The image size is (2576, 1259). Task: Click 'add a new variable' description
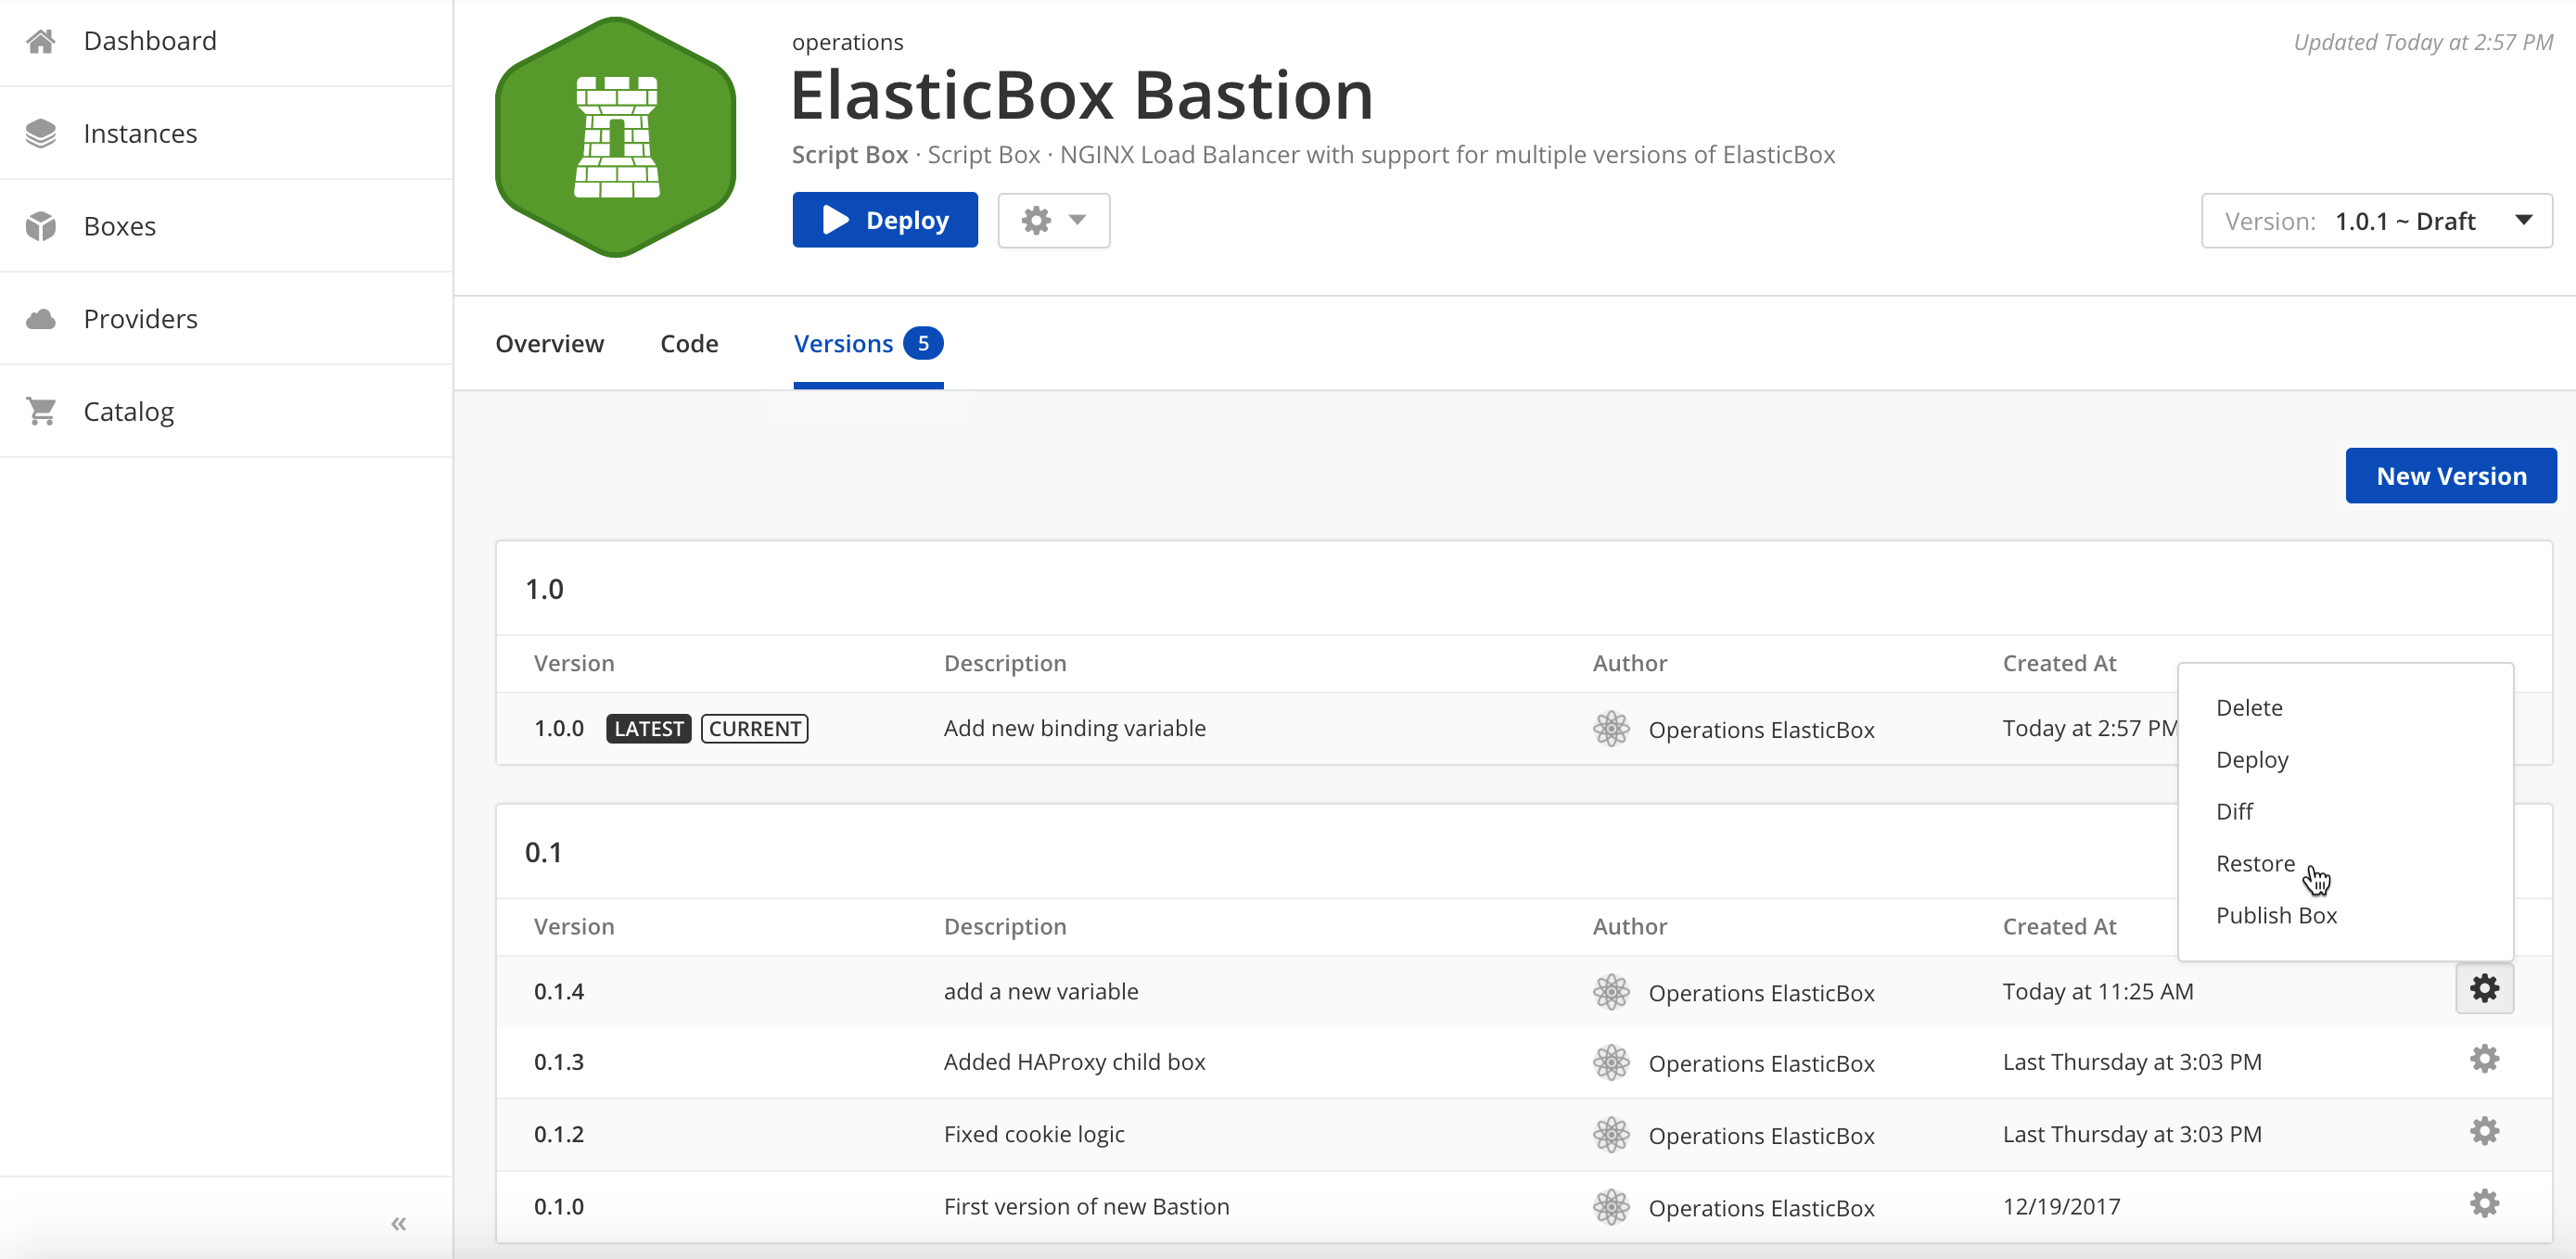click(1041, 991)
